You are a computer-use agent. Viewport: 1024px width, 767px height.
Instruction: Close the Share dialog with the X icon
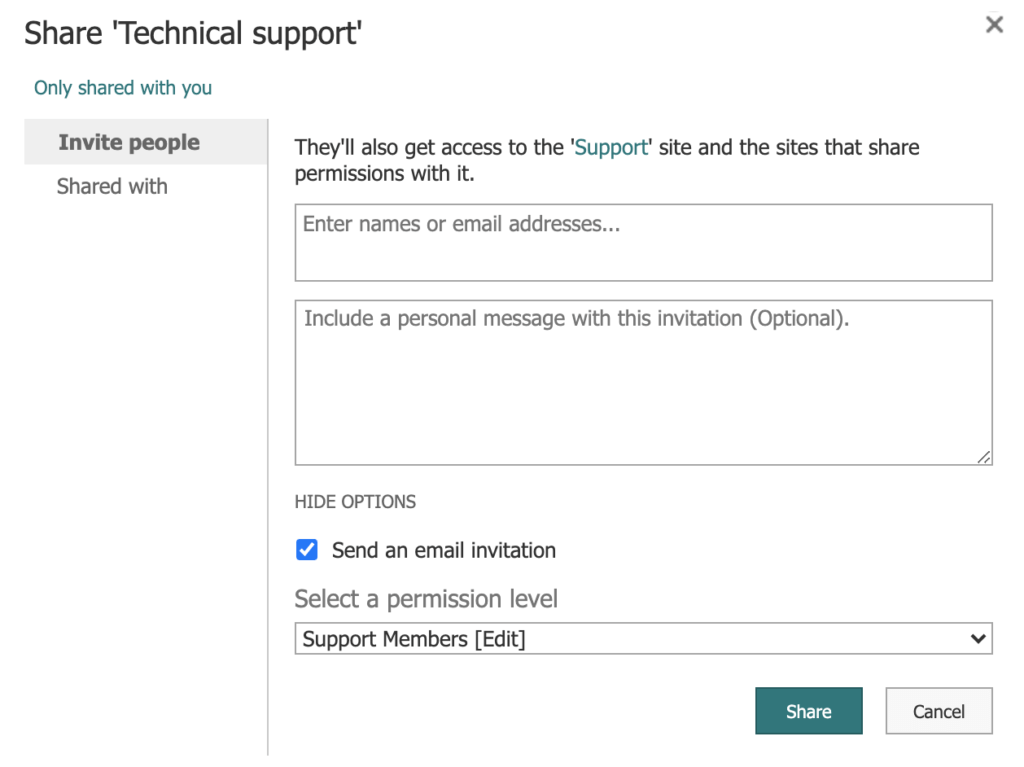click(994, 25)
